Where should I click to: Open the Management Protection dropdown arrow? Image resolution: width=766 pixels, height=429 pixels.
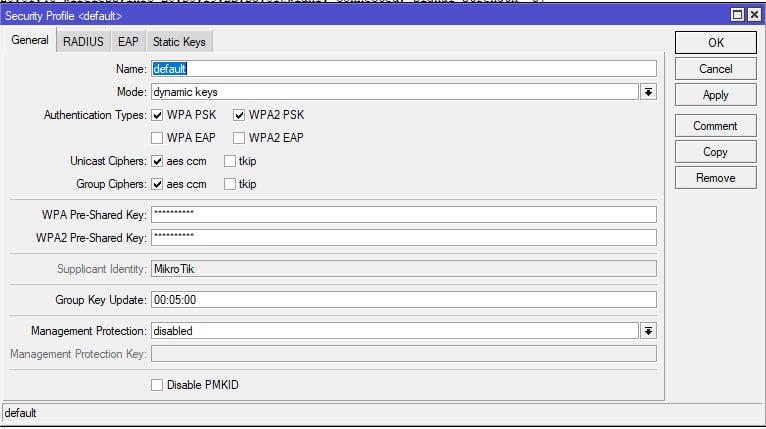(648, 331)
